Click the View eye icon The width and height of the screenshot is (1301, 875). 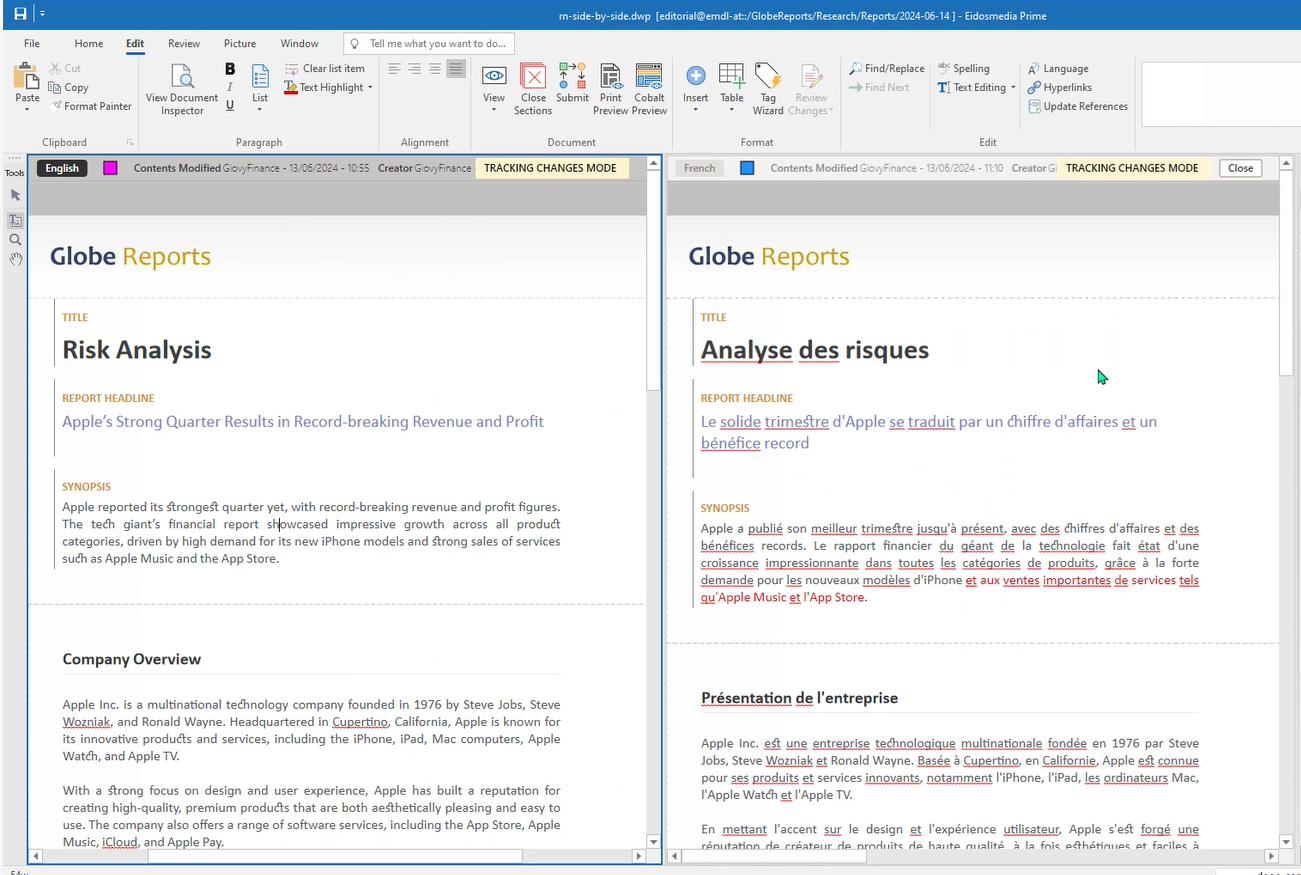tap(494, 76)
